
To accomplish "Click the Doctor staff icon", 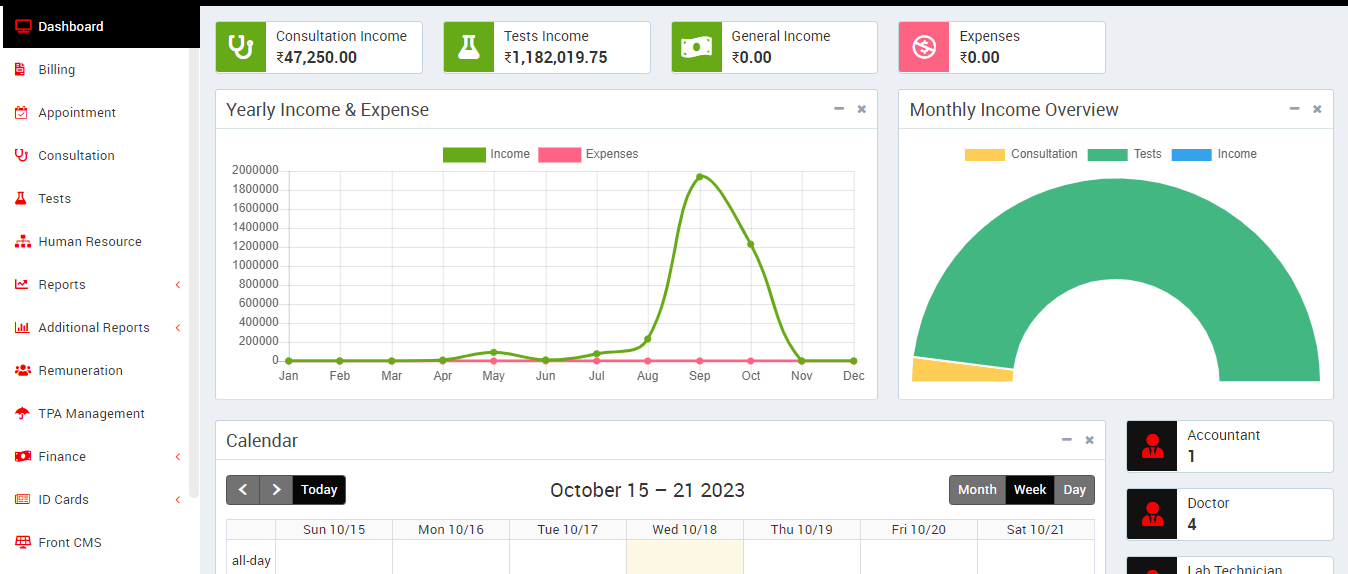I will tap(1152, 514).
